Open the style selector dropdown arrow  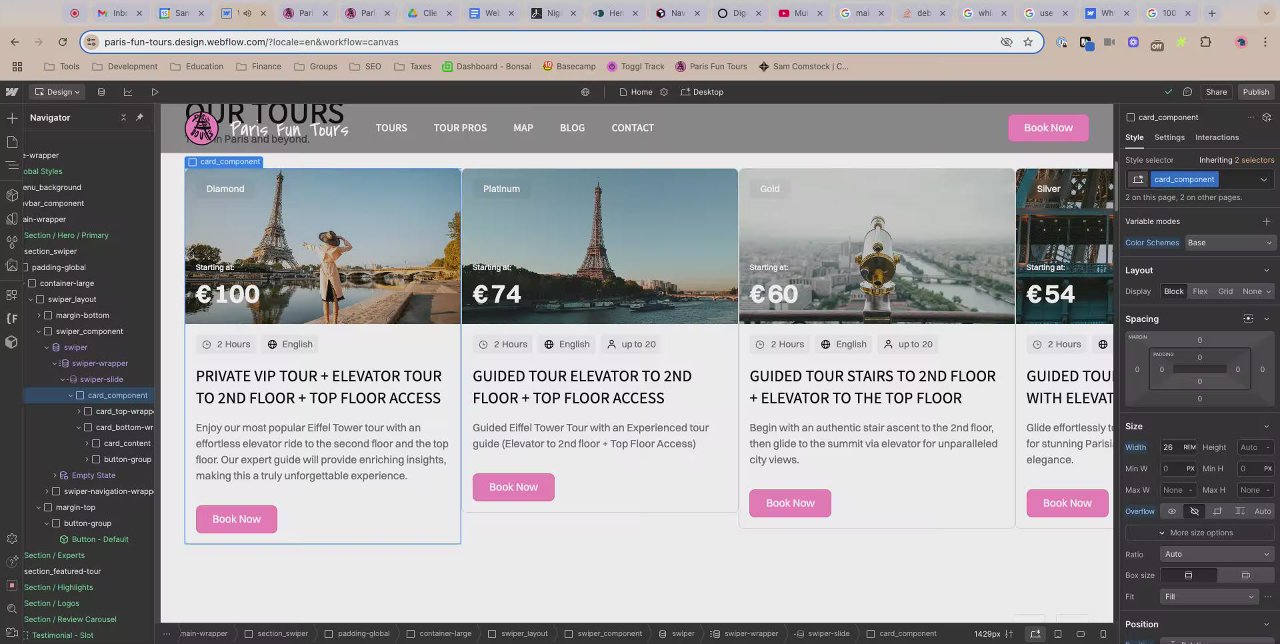(1263, 180)
